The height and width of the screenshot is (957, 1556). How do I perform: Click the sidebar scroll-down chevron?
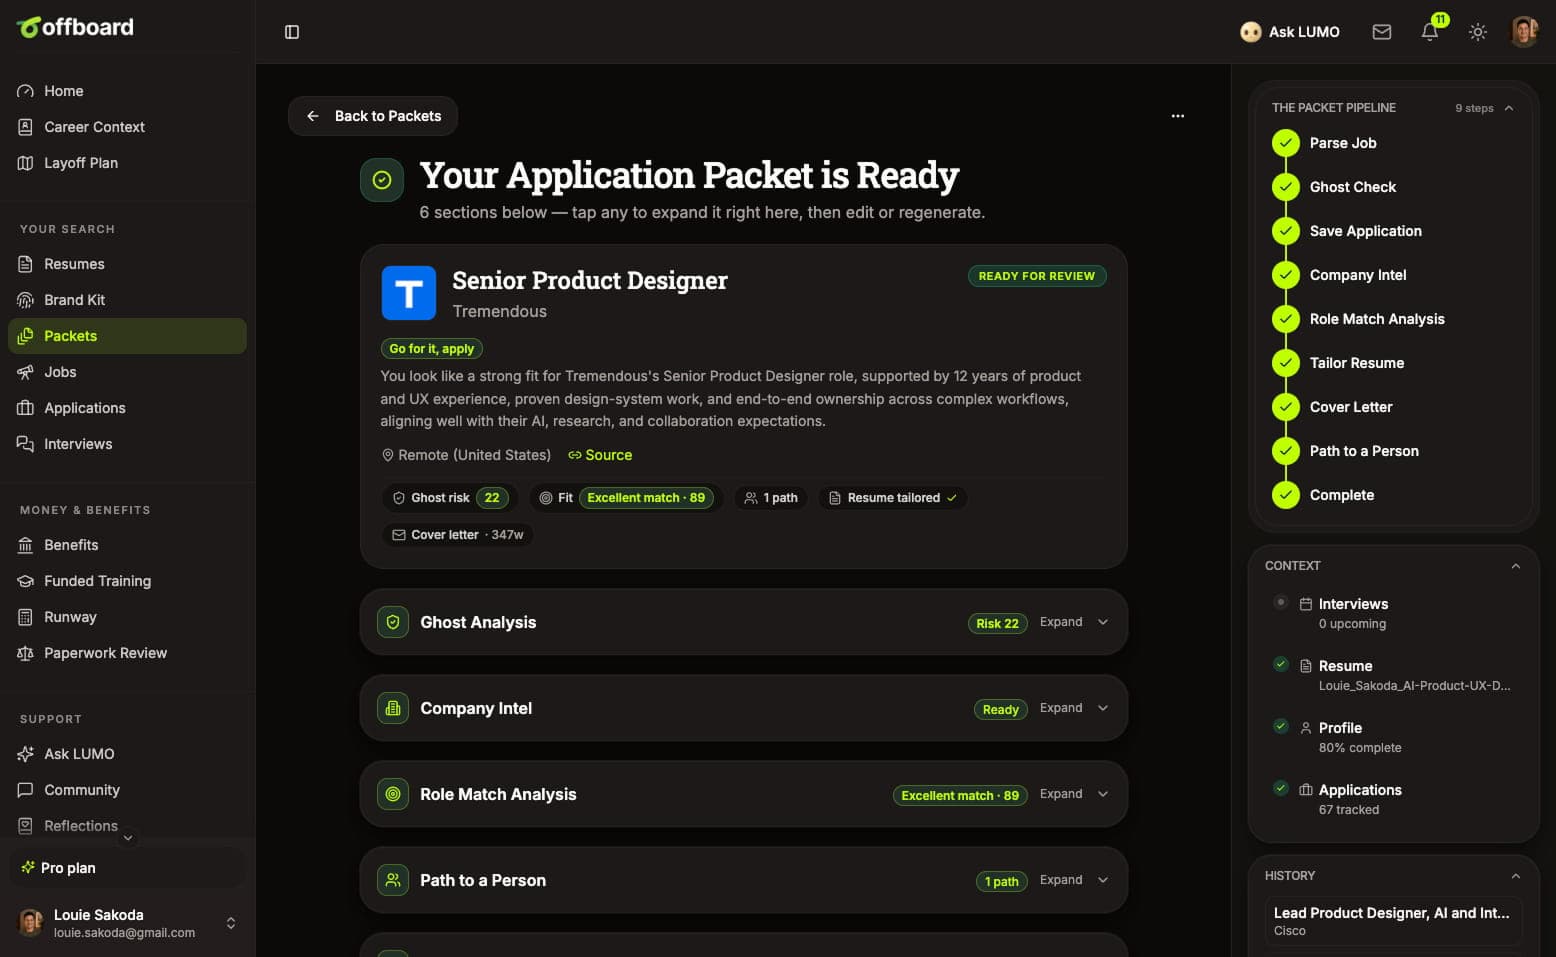tap(128, 838)
